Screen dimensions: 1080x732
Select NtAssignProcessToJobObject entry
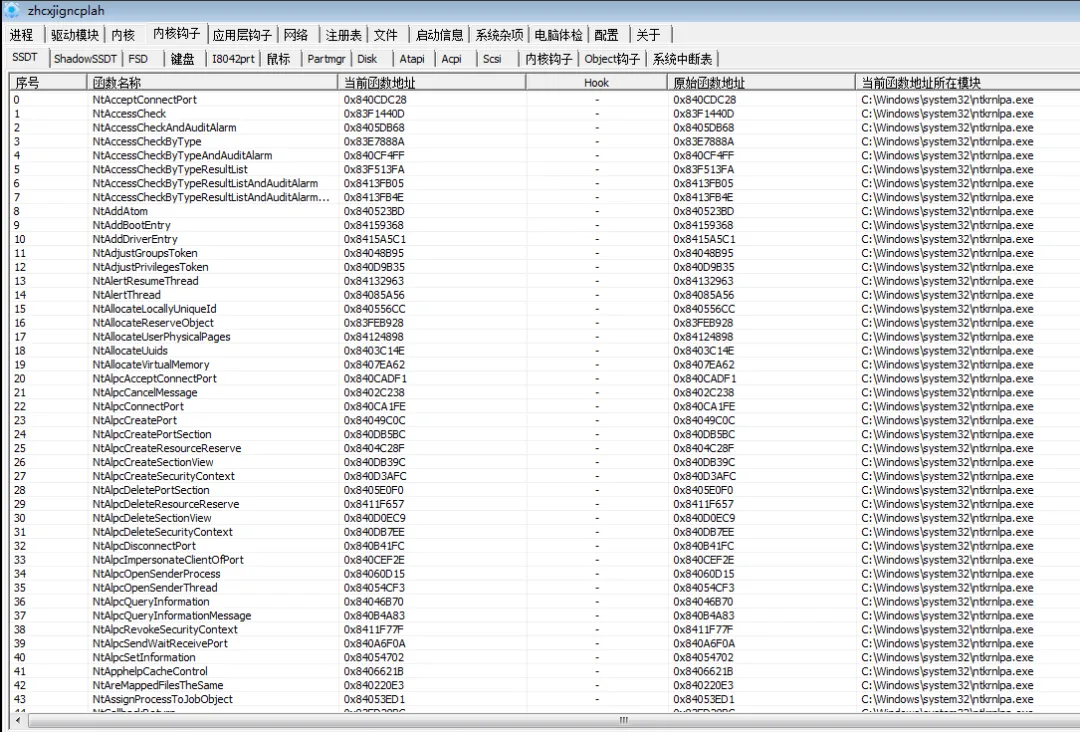pos(545,699)
